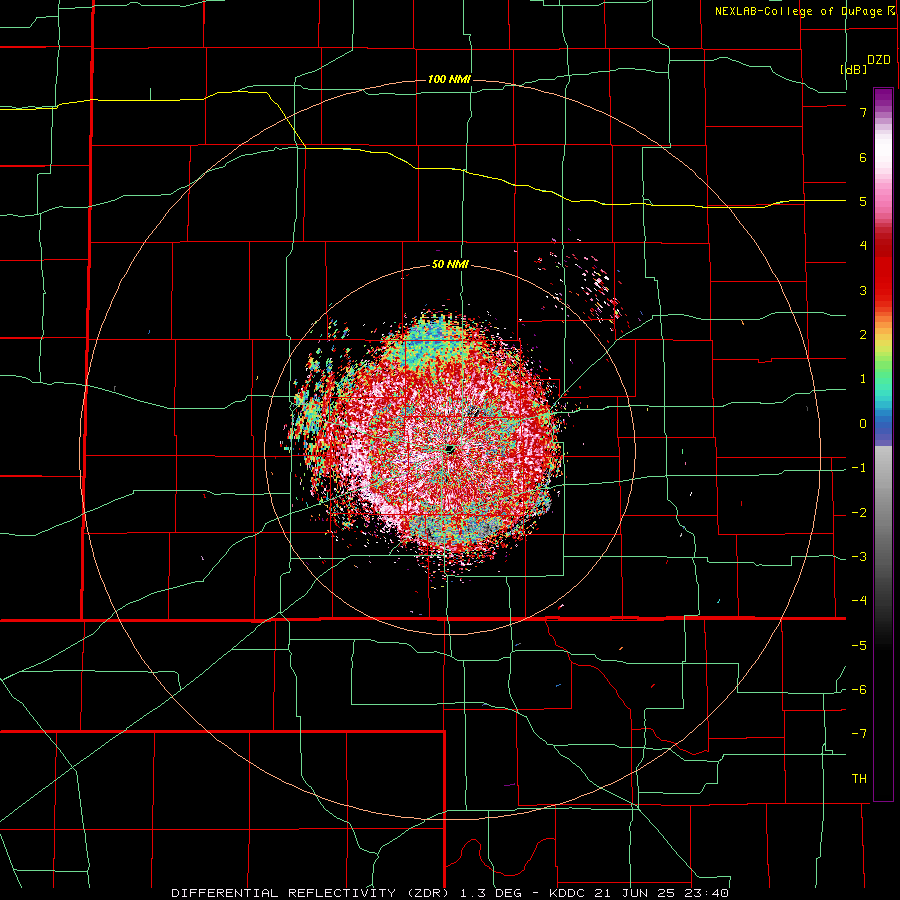
Task: Select the -1 dB scale label
Action: (x=859, y=468)
